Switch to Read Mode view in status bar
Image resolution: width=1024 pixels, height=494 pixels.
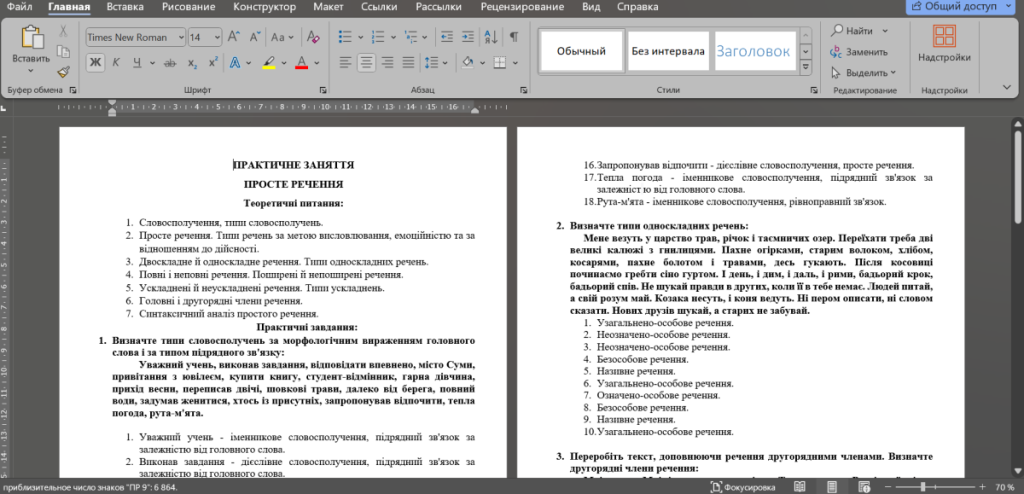(x=799, y=487)
